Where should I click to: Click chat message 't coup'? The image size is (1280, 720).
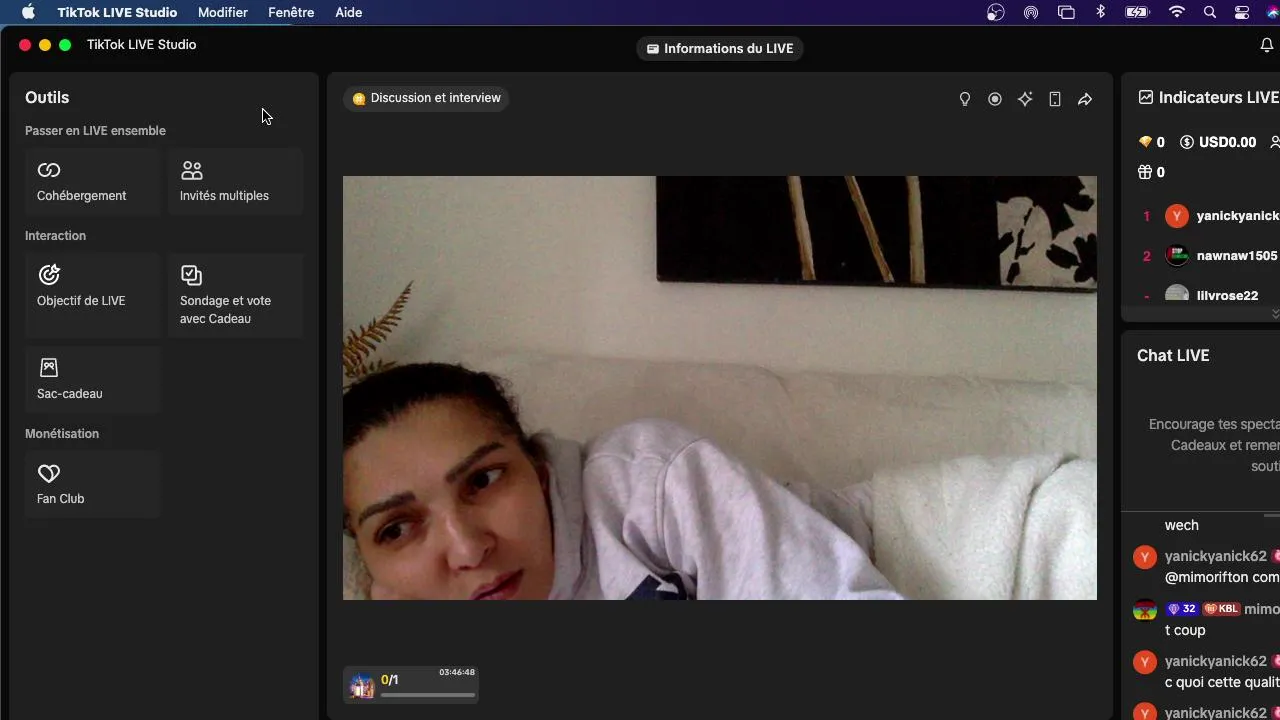tap(1185, 630)
